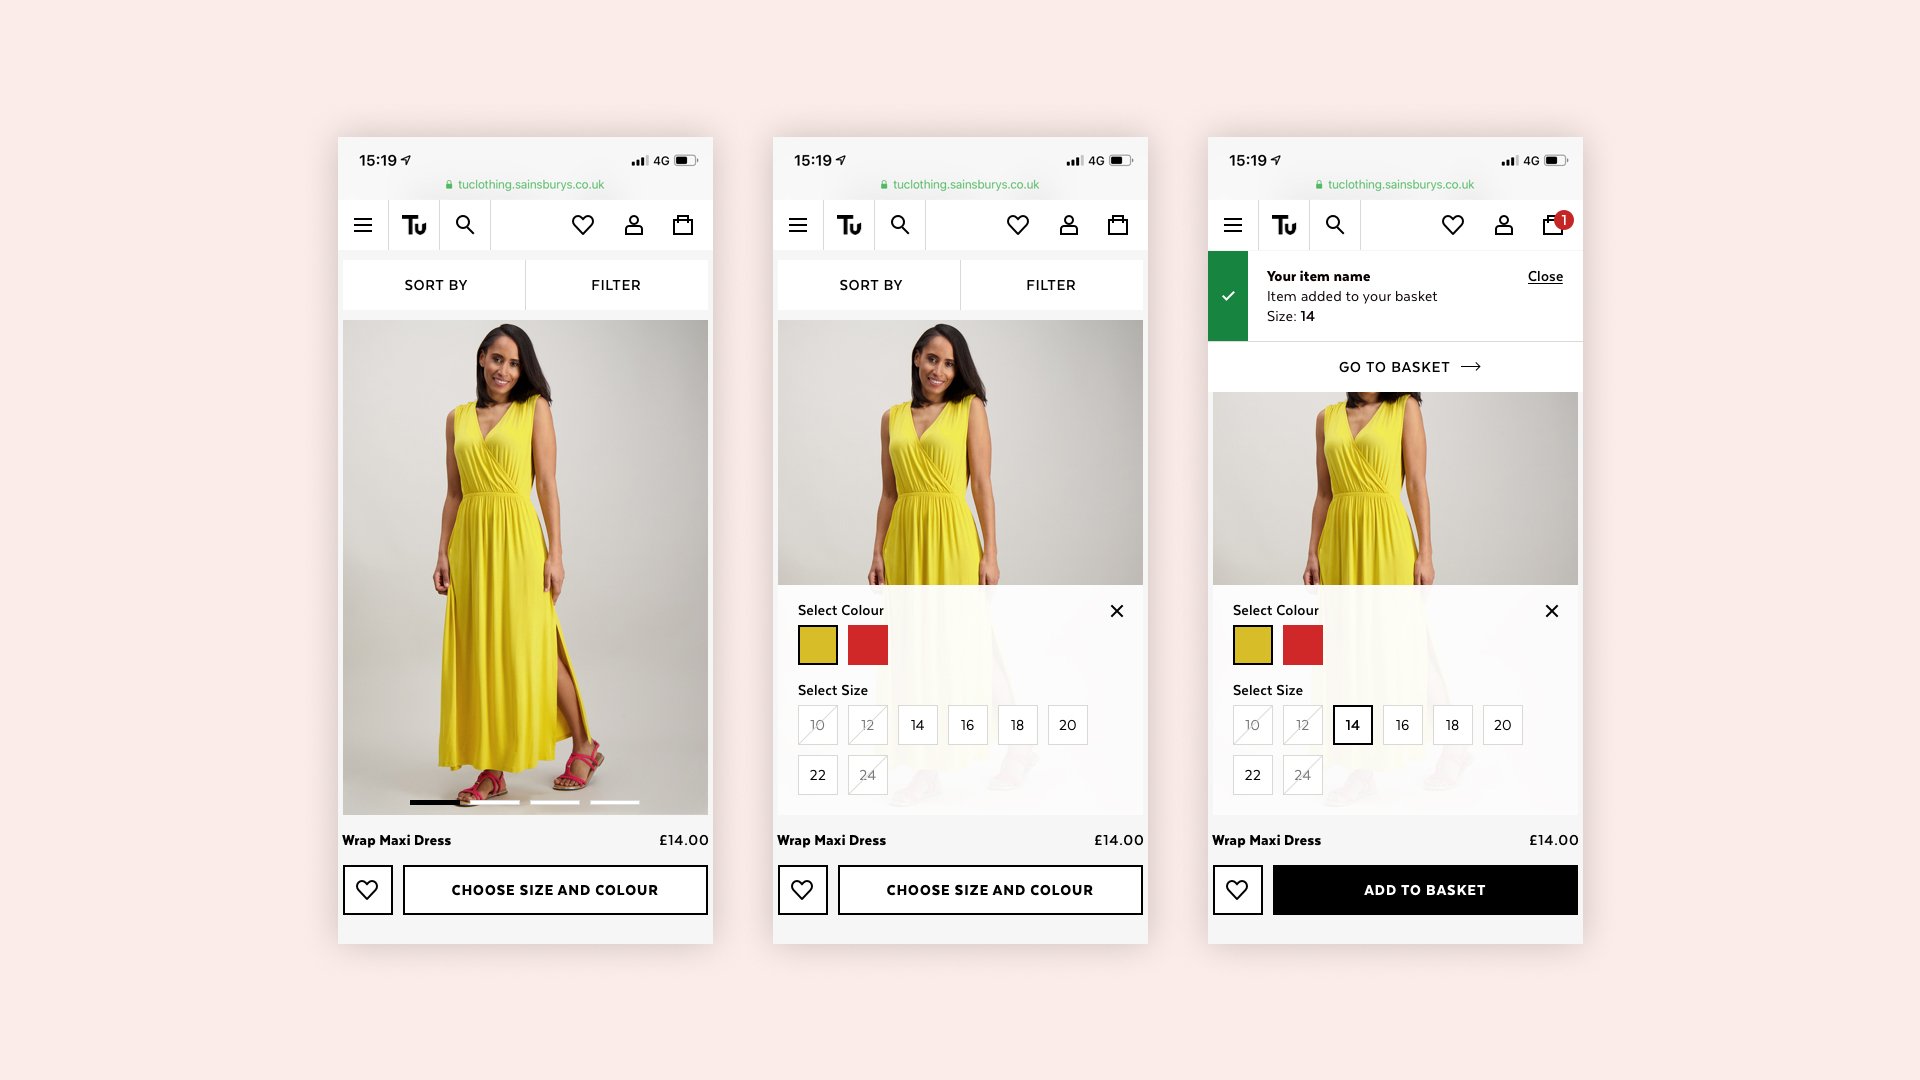The image size is (1920, 1080).
Task: Open basket icon showing 1 item
Action: (x=1554, y=225)
